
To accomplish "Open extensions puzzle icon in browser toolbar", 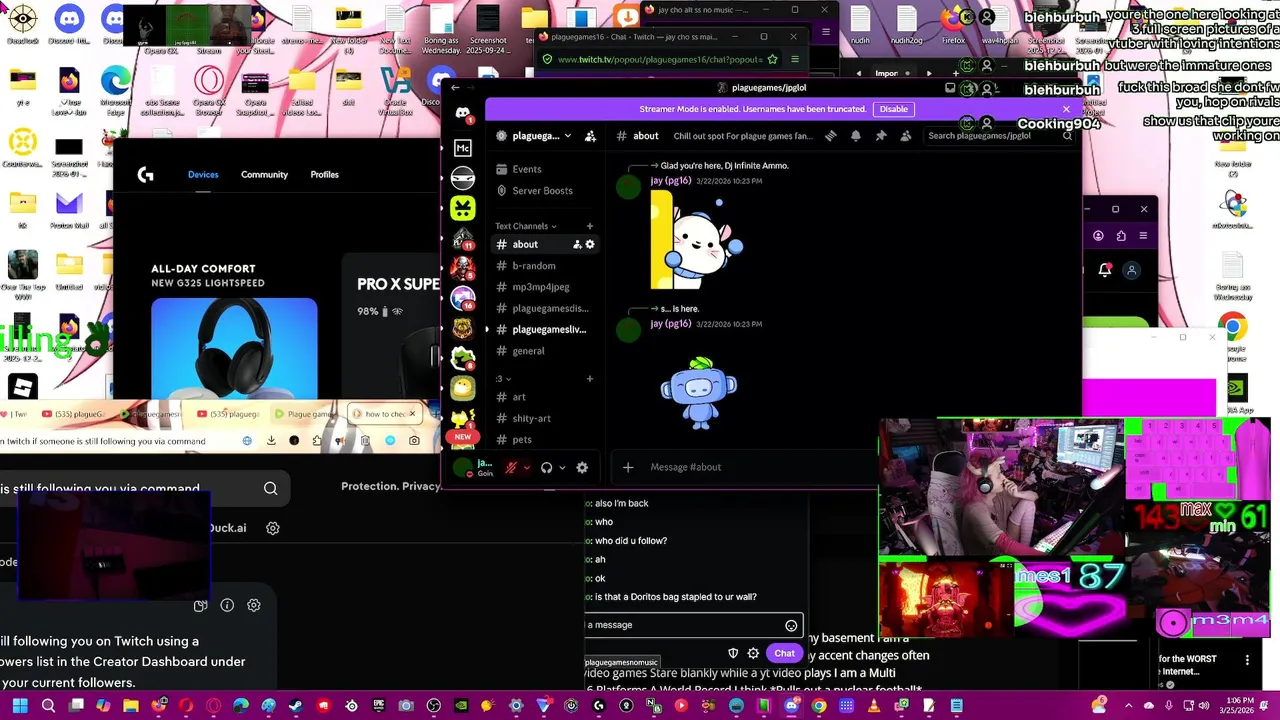I will [317, 440].
